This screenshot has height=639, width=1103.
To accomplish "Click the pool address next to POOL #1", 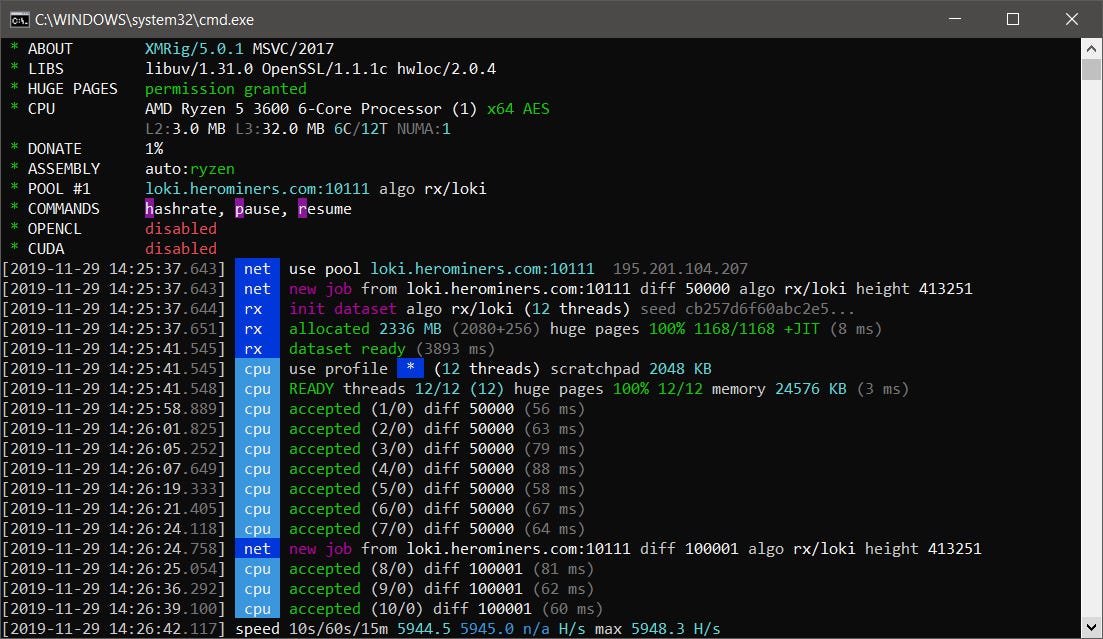I will click(x=257, y=189).
